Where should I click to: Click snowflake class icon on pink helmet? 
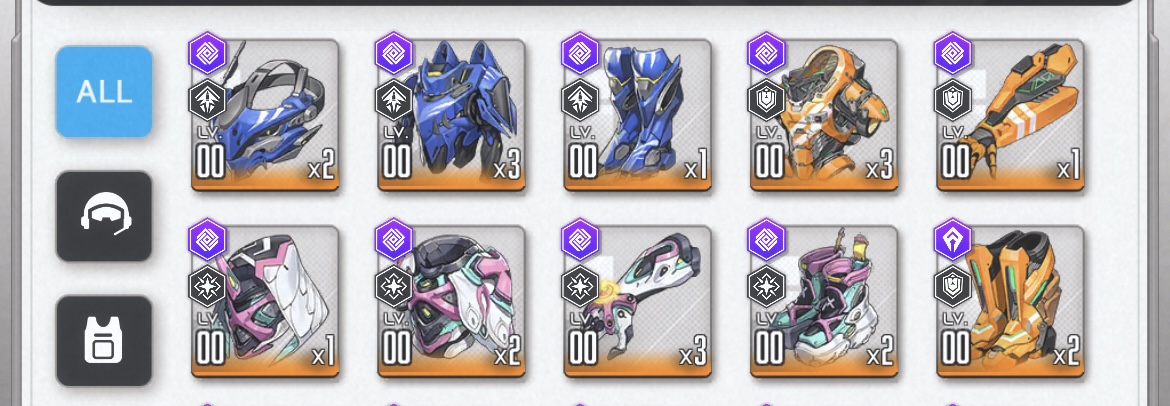(207, 287)
